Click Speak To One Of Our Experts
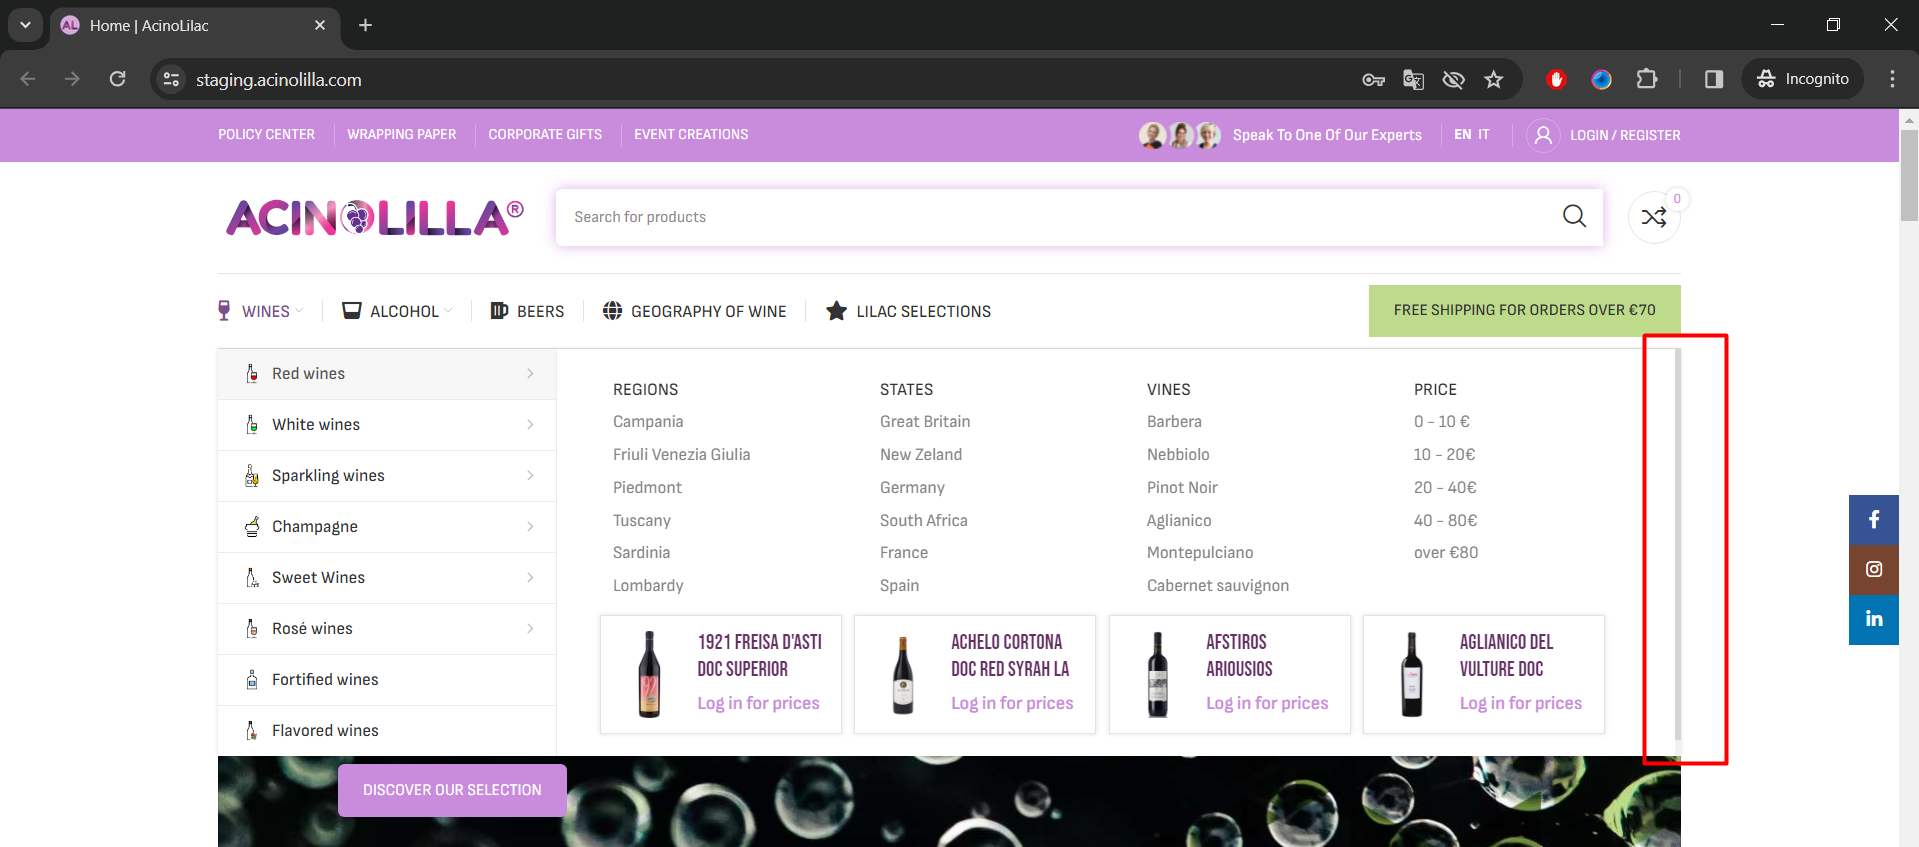Screen dimensions: 1919x847 [1327, 135]
